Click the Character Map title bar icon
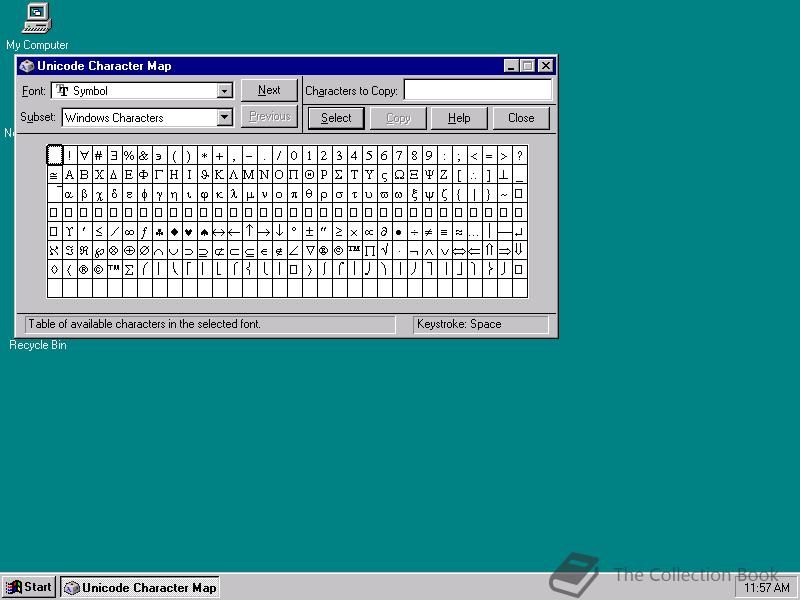The width and height of the screenshot is (800, 600). [26, 66]
